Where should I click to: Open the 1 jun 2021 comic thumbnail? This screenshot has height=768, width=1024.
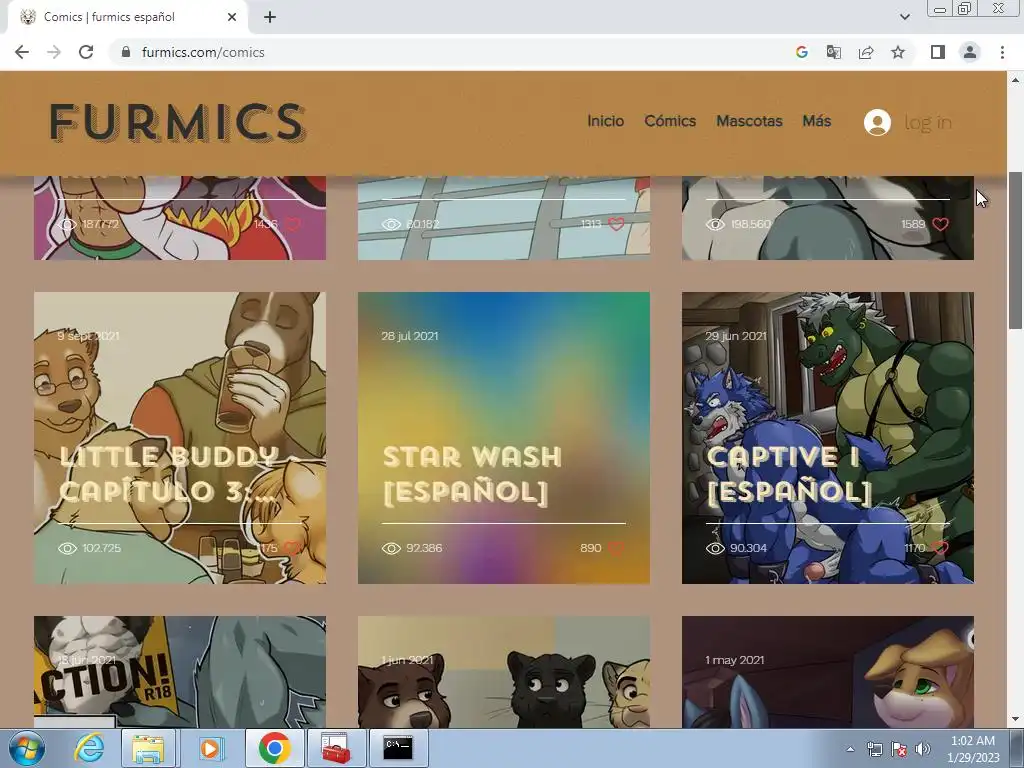point(504,672)
